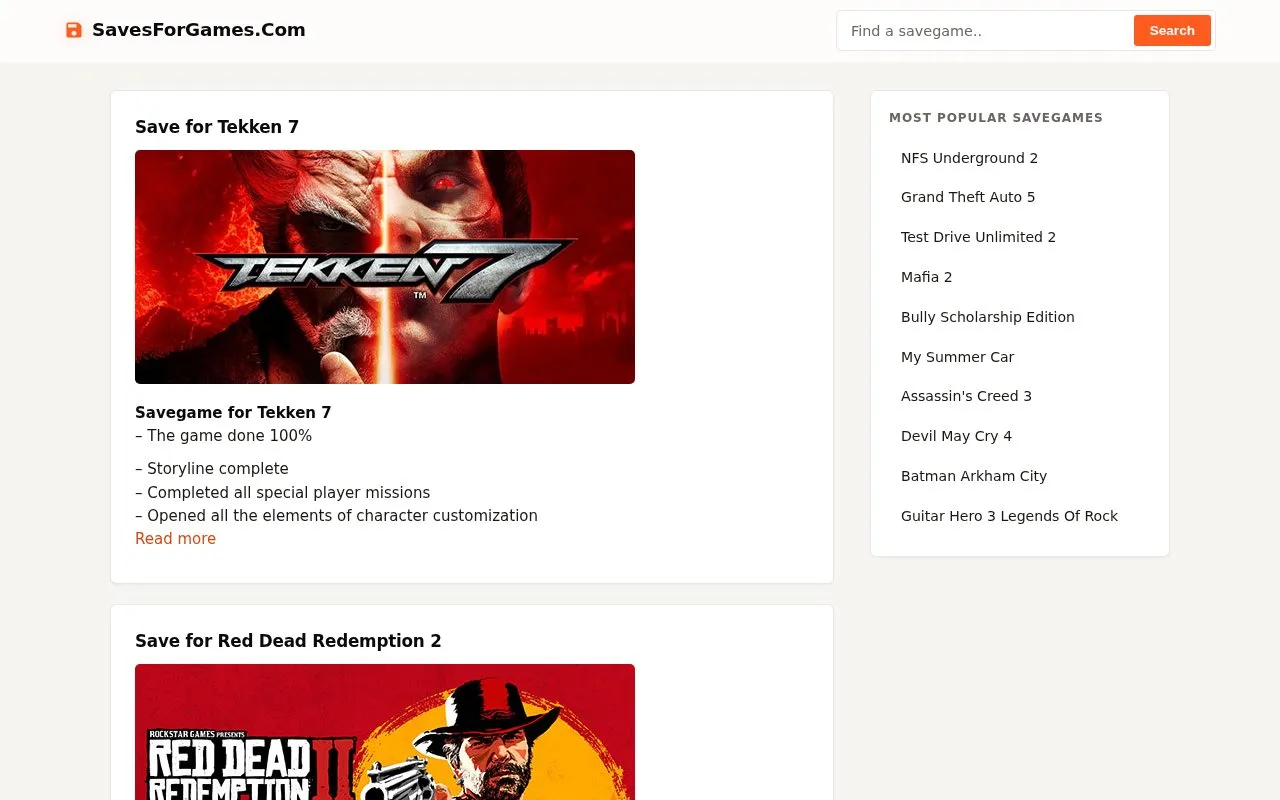Click the Savegame for Tekken 7 bold text
This screenshot has height=800, width=1280.
(233, 413)
